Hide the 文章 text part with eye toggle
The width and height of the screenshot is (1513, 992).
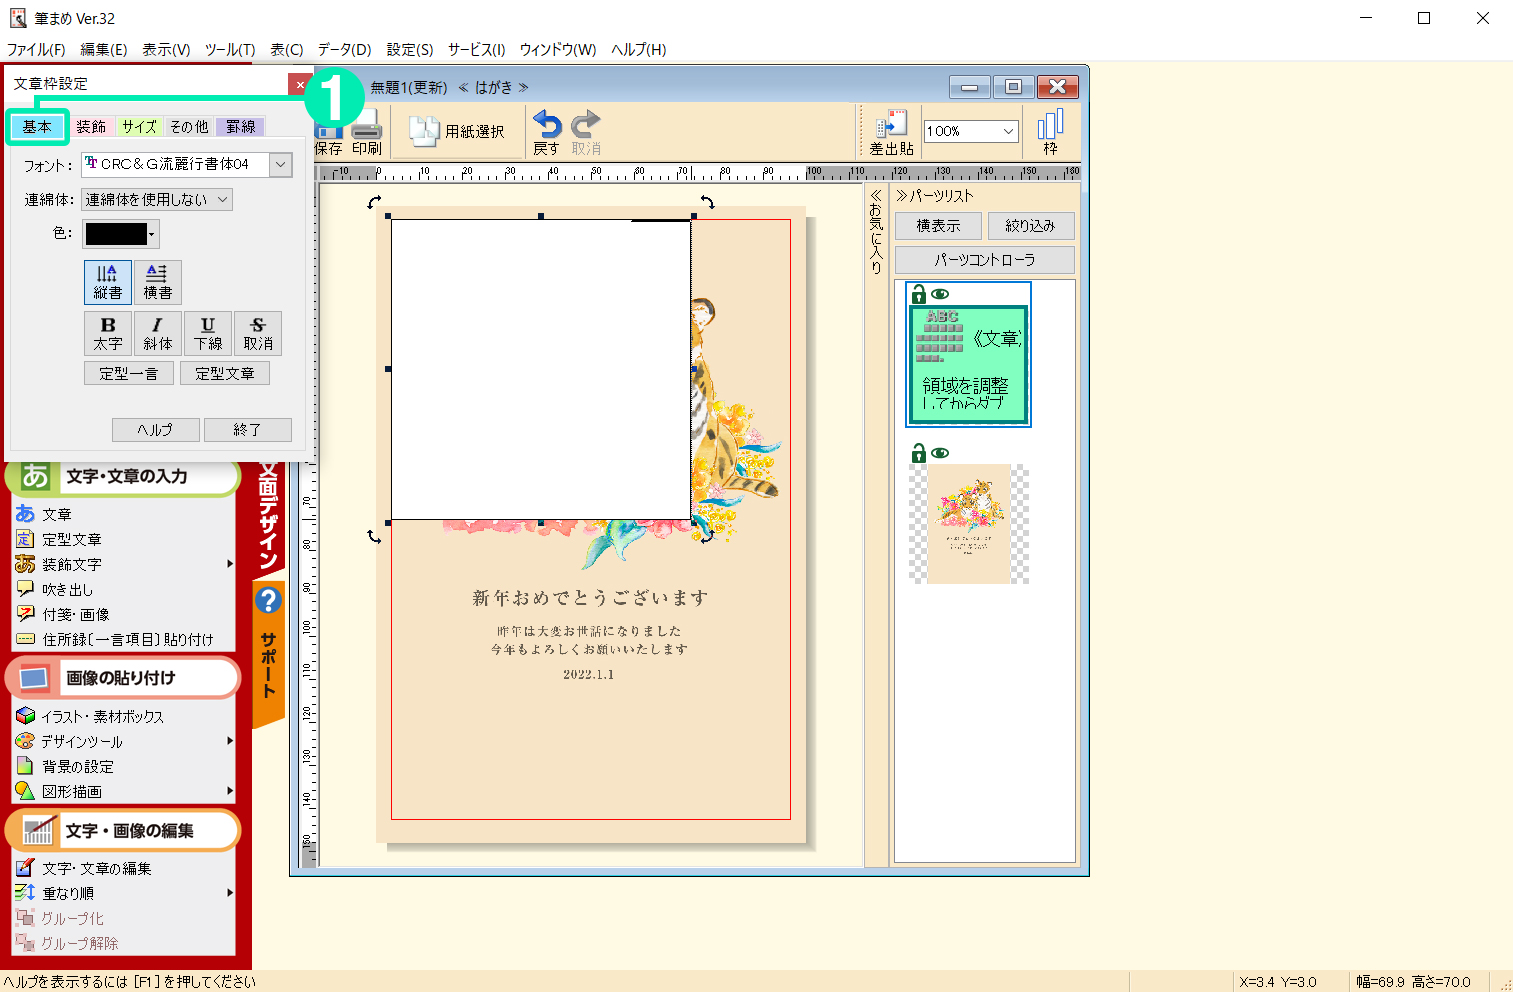pyautogui.click(x=938, y=294)
